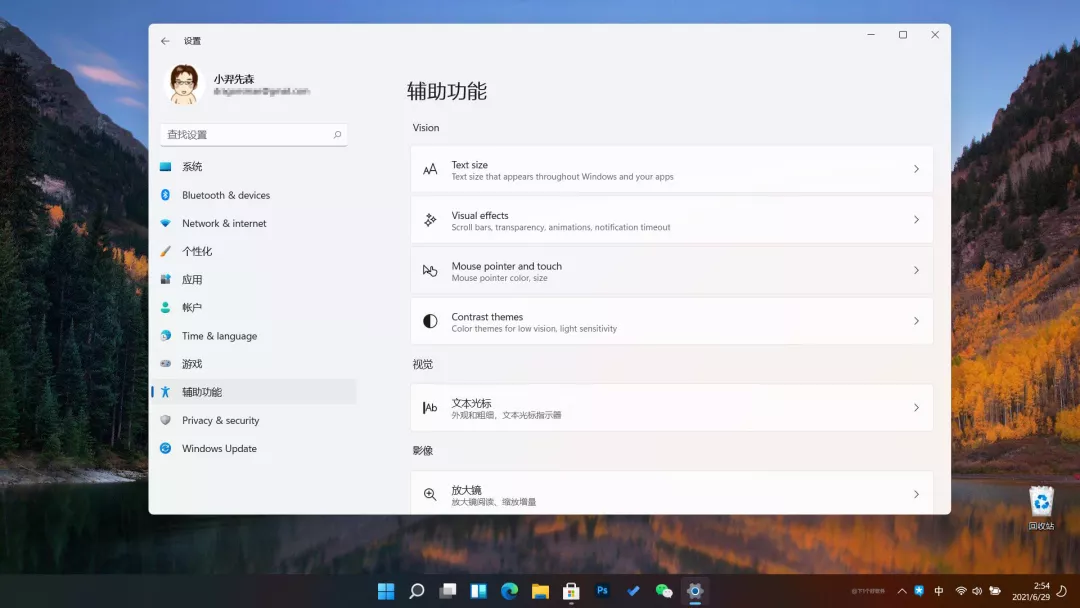Click the 小羿先森 user account profile
1080x608 pixels.
[238, 84]
